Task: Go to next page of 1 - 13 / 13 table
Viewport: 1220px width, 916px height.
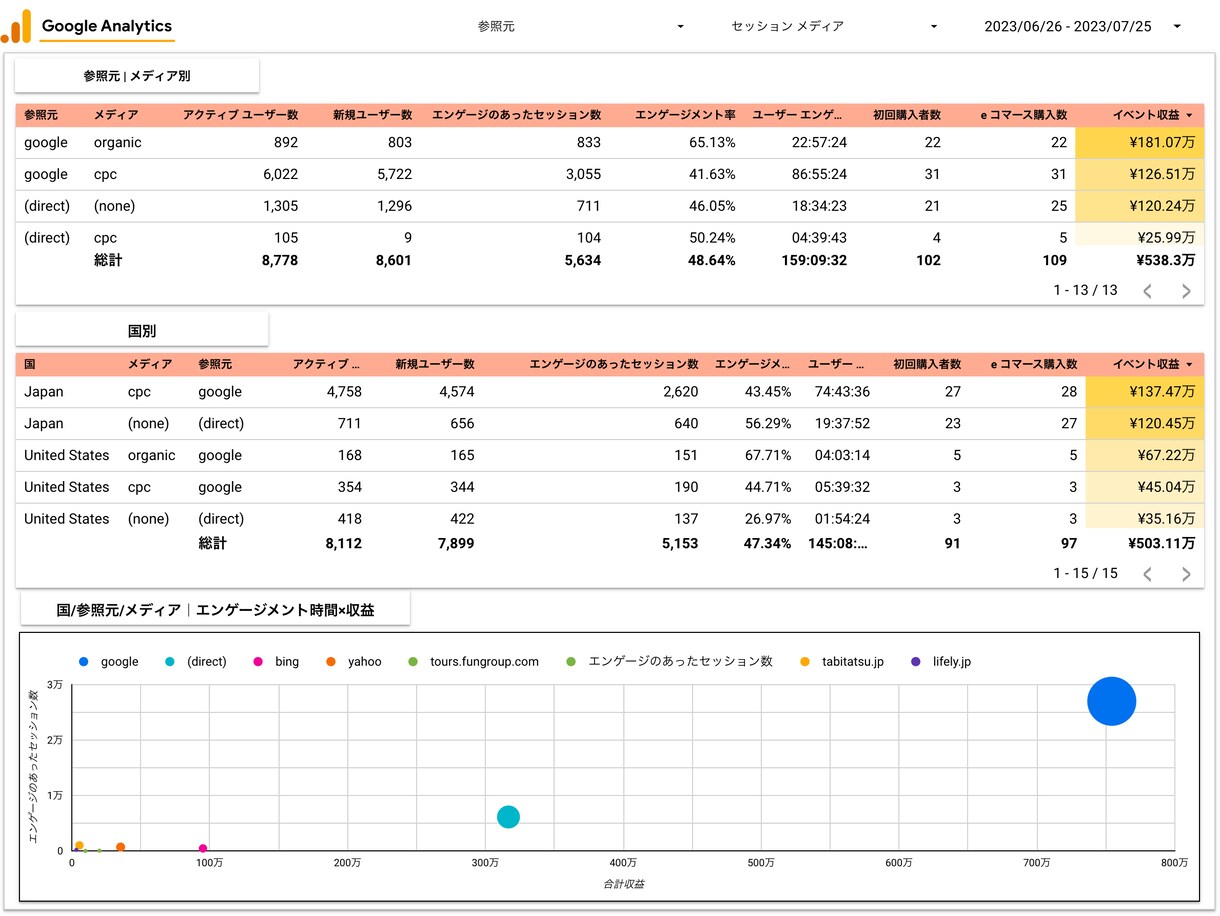Action: pyautogui.click(x=1186, y=291)
